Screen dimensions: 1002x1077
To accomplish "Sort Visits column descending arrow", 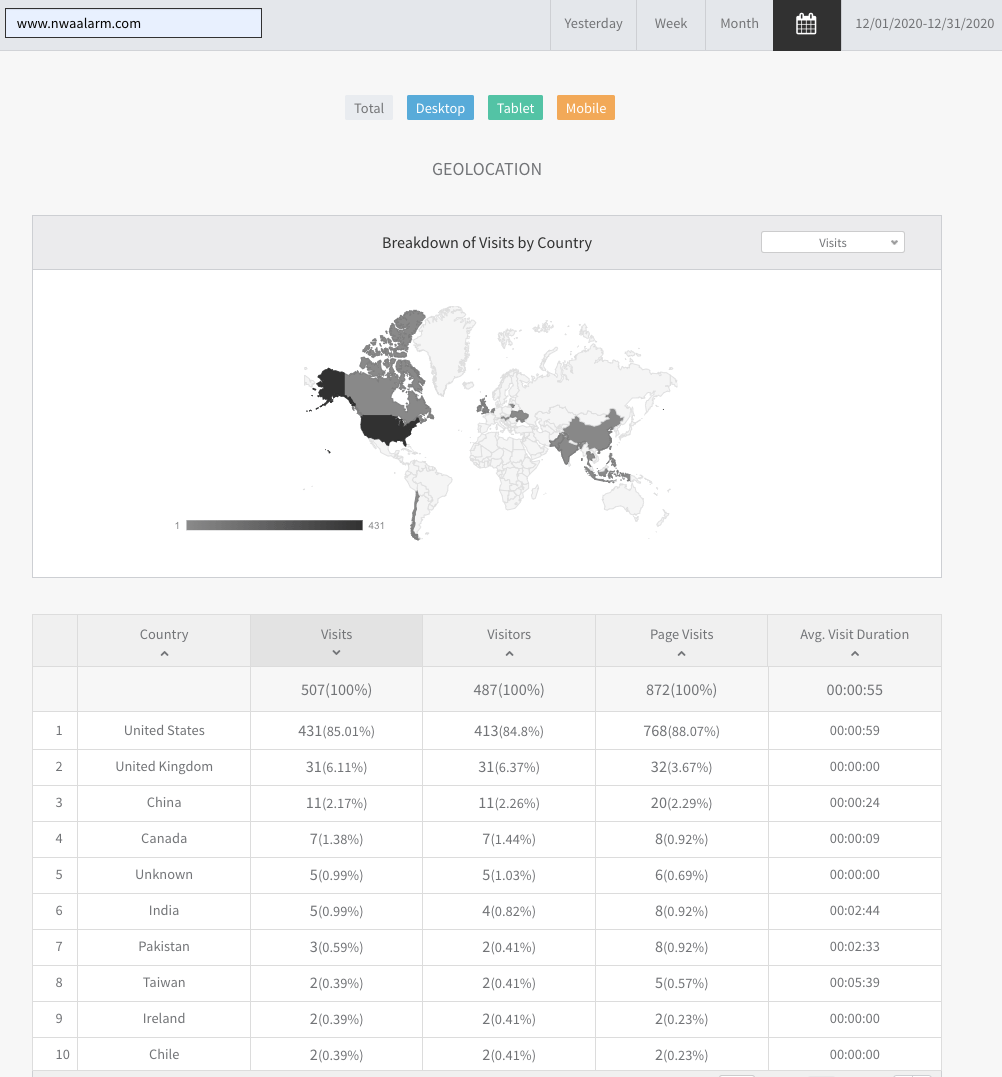I will click(x=337, y=653).
